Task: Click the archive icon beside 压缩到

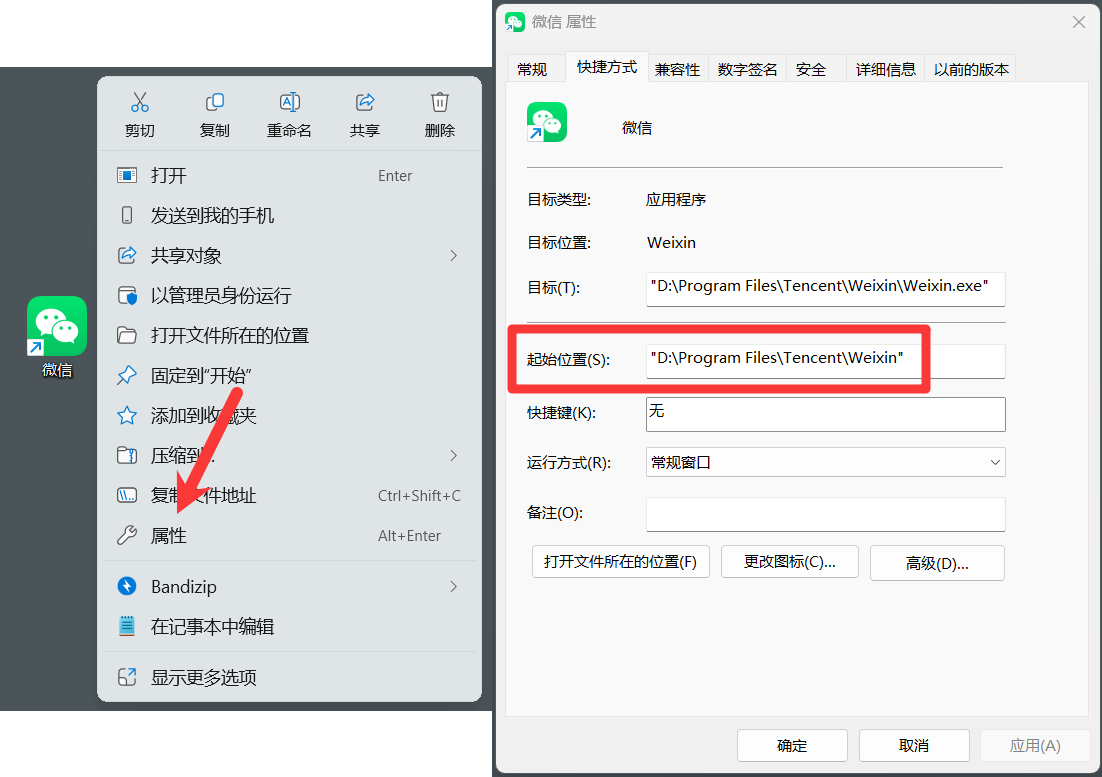Action: pos(127,455)
